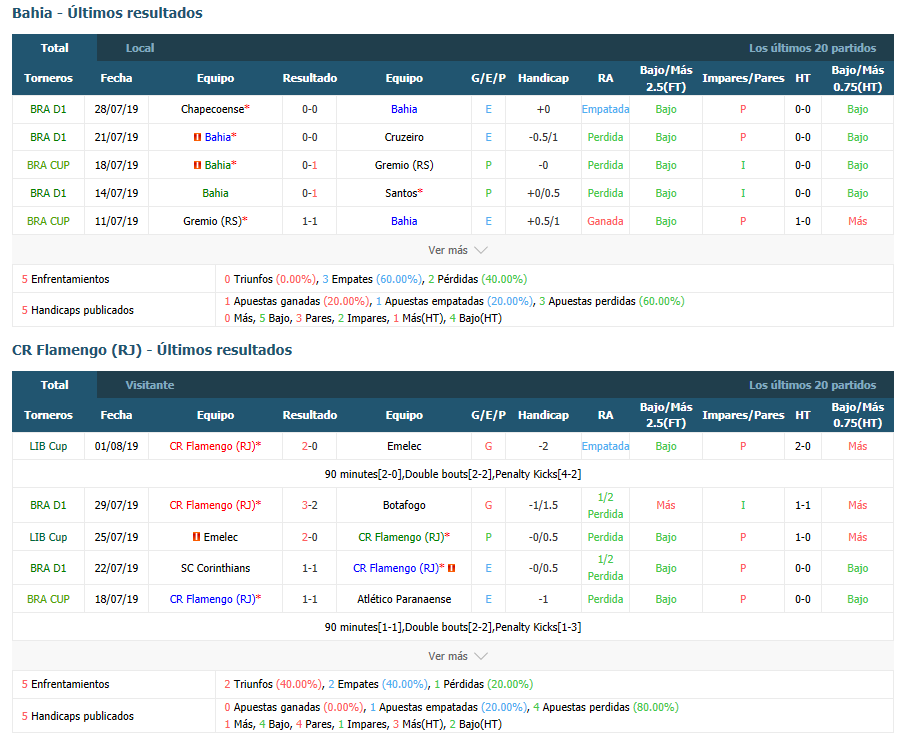Click the Resultado column header in Flamengo table
The height and width of the screenshot is (740, 915).
[309, 415]
